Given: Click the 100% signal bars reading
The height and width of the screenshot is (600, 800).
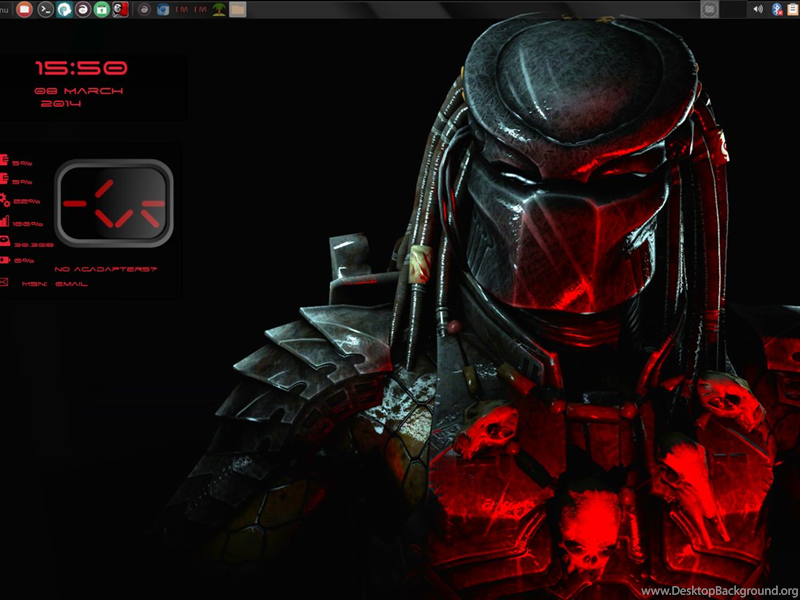Looking at the screenshot, I should [x=28, y=224].
